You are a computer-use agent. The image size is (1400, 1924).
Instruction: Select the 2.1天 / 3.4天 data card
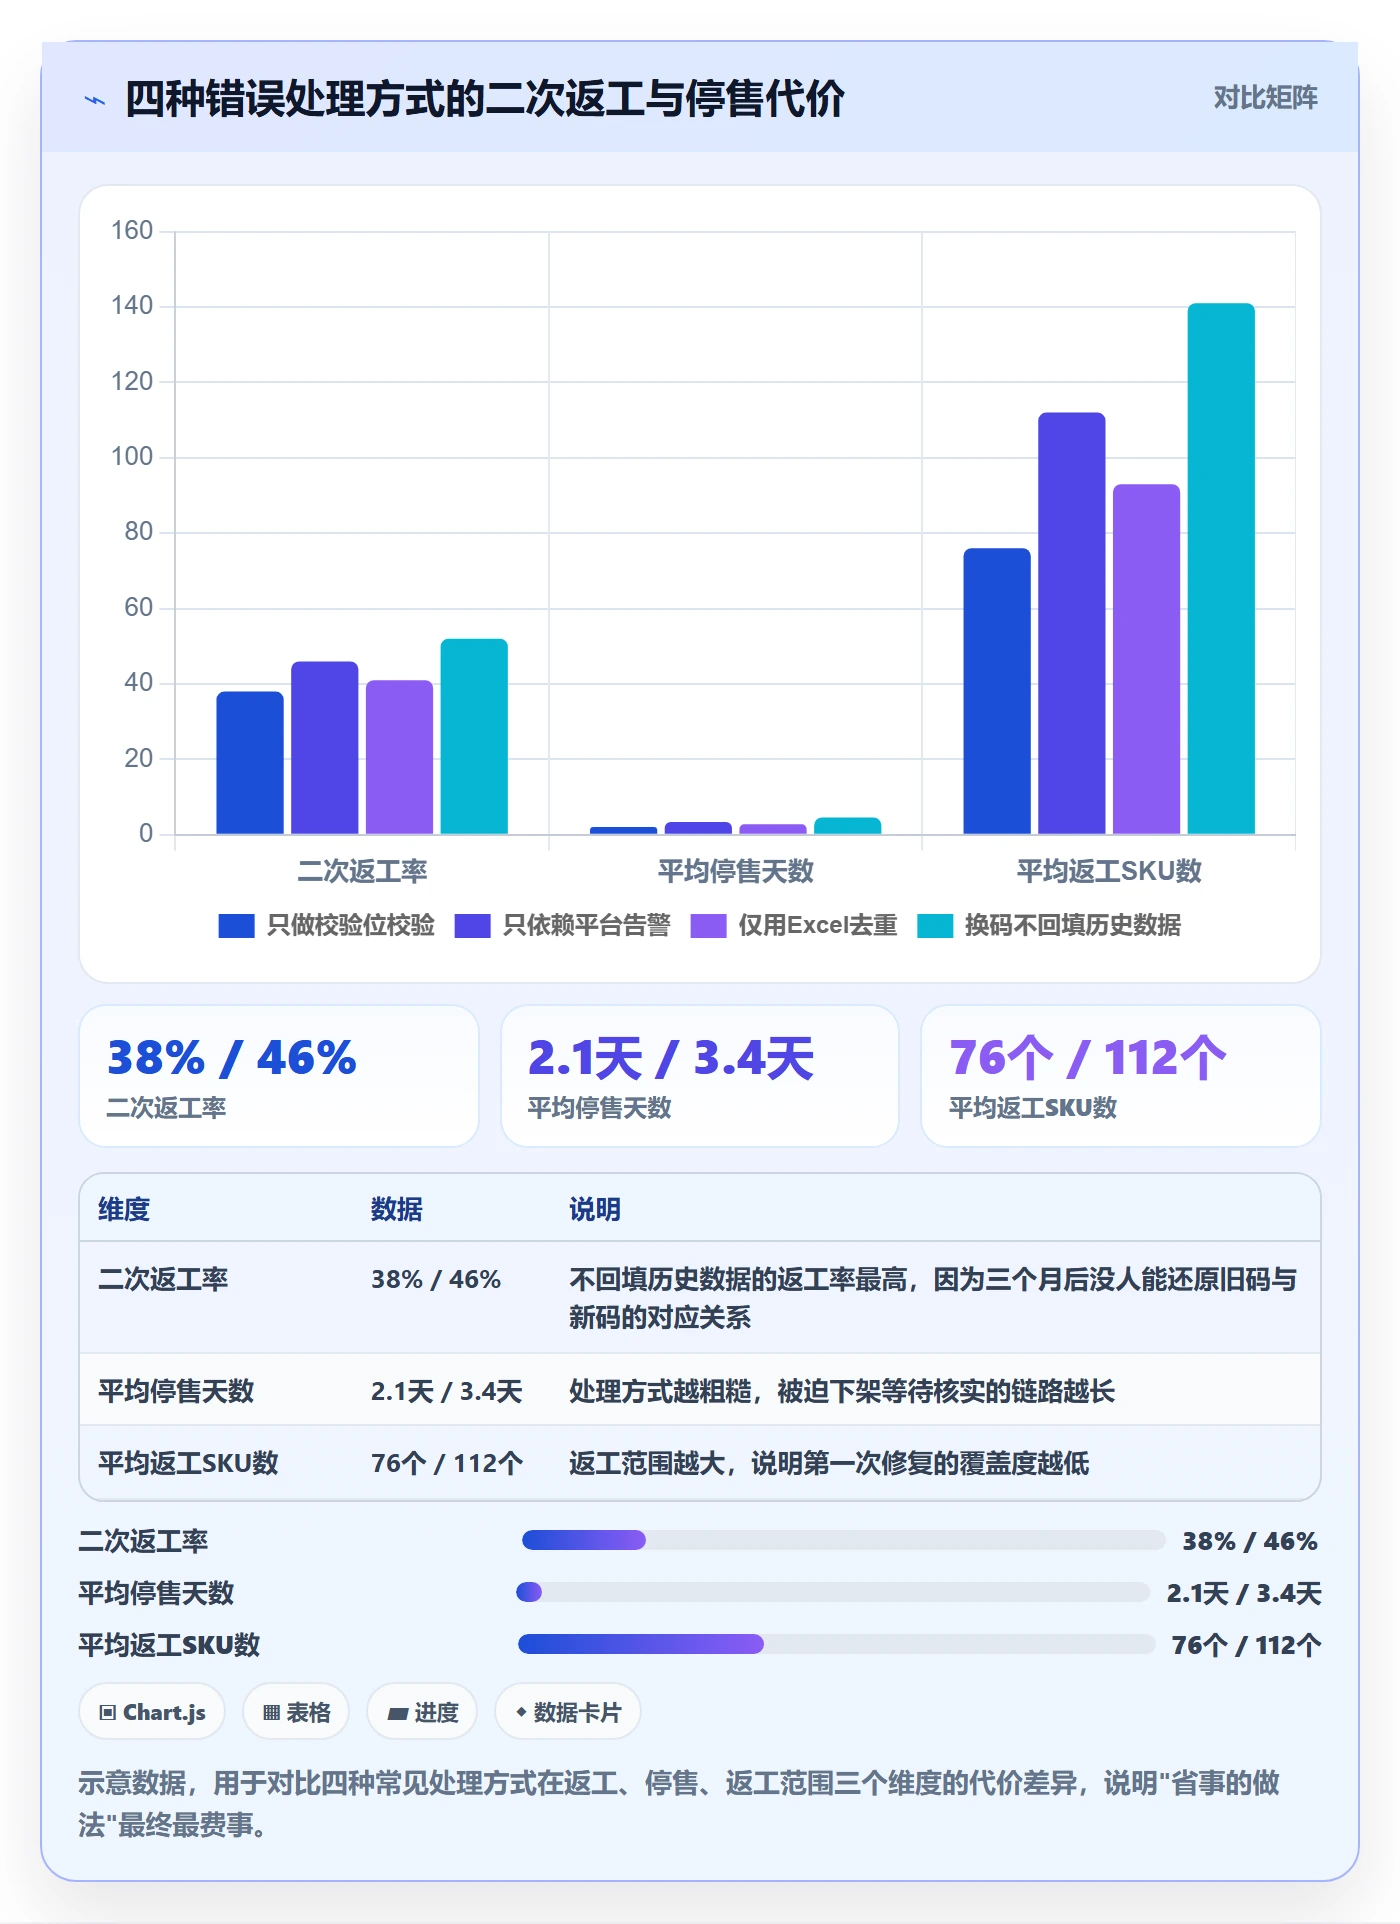click(700, 1076)
